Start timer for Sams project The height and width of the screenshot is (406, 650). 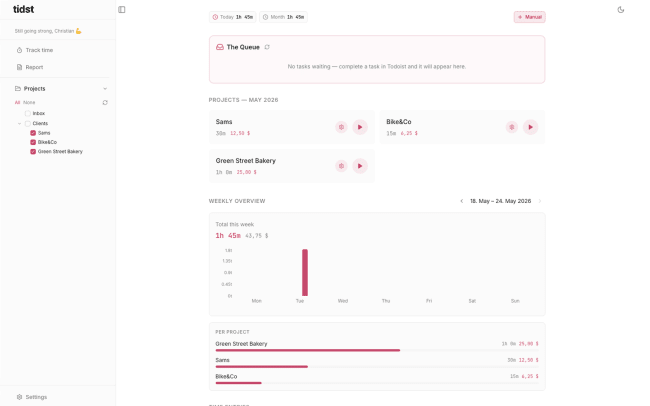click(x=360, y=127)
